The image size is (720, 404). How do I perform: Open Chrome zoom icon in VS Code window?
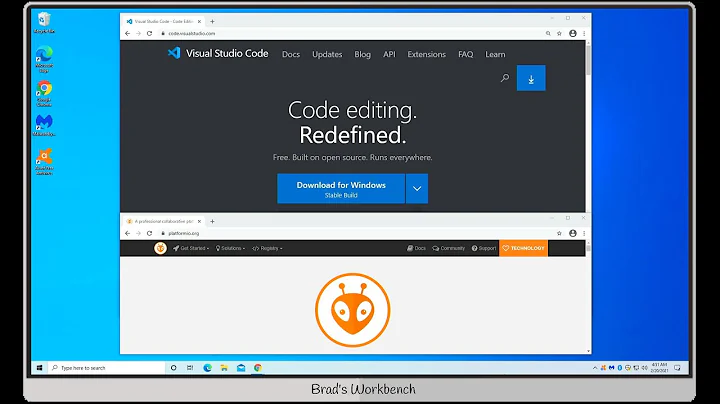pyautogui.click(x=548, y=34)
